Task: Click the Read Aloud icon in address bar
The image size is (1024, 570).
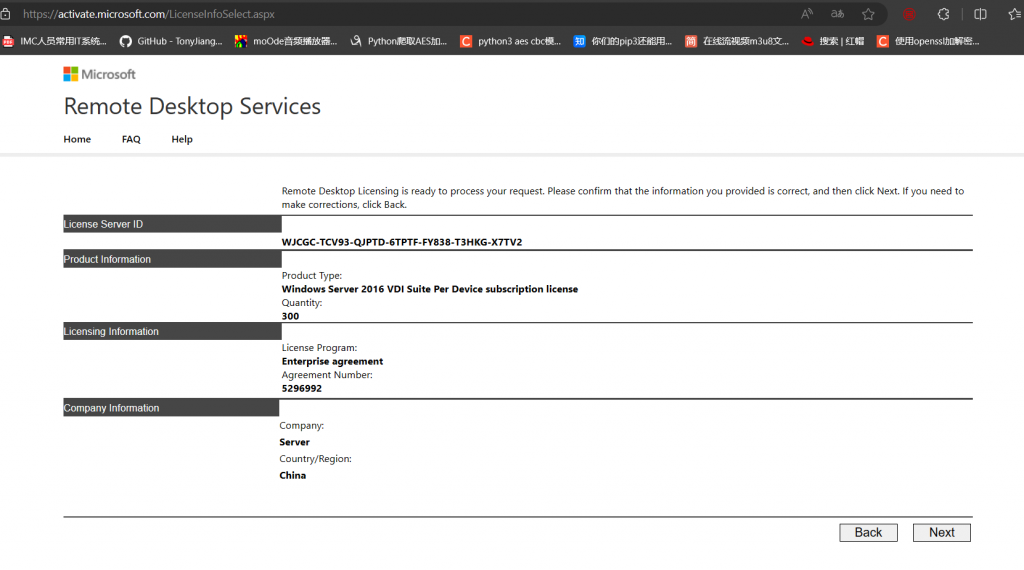Action: point(807,14)
